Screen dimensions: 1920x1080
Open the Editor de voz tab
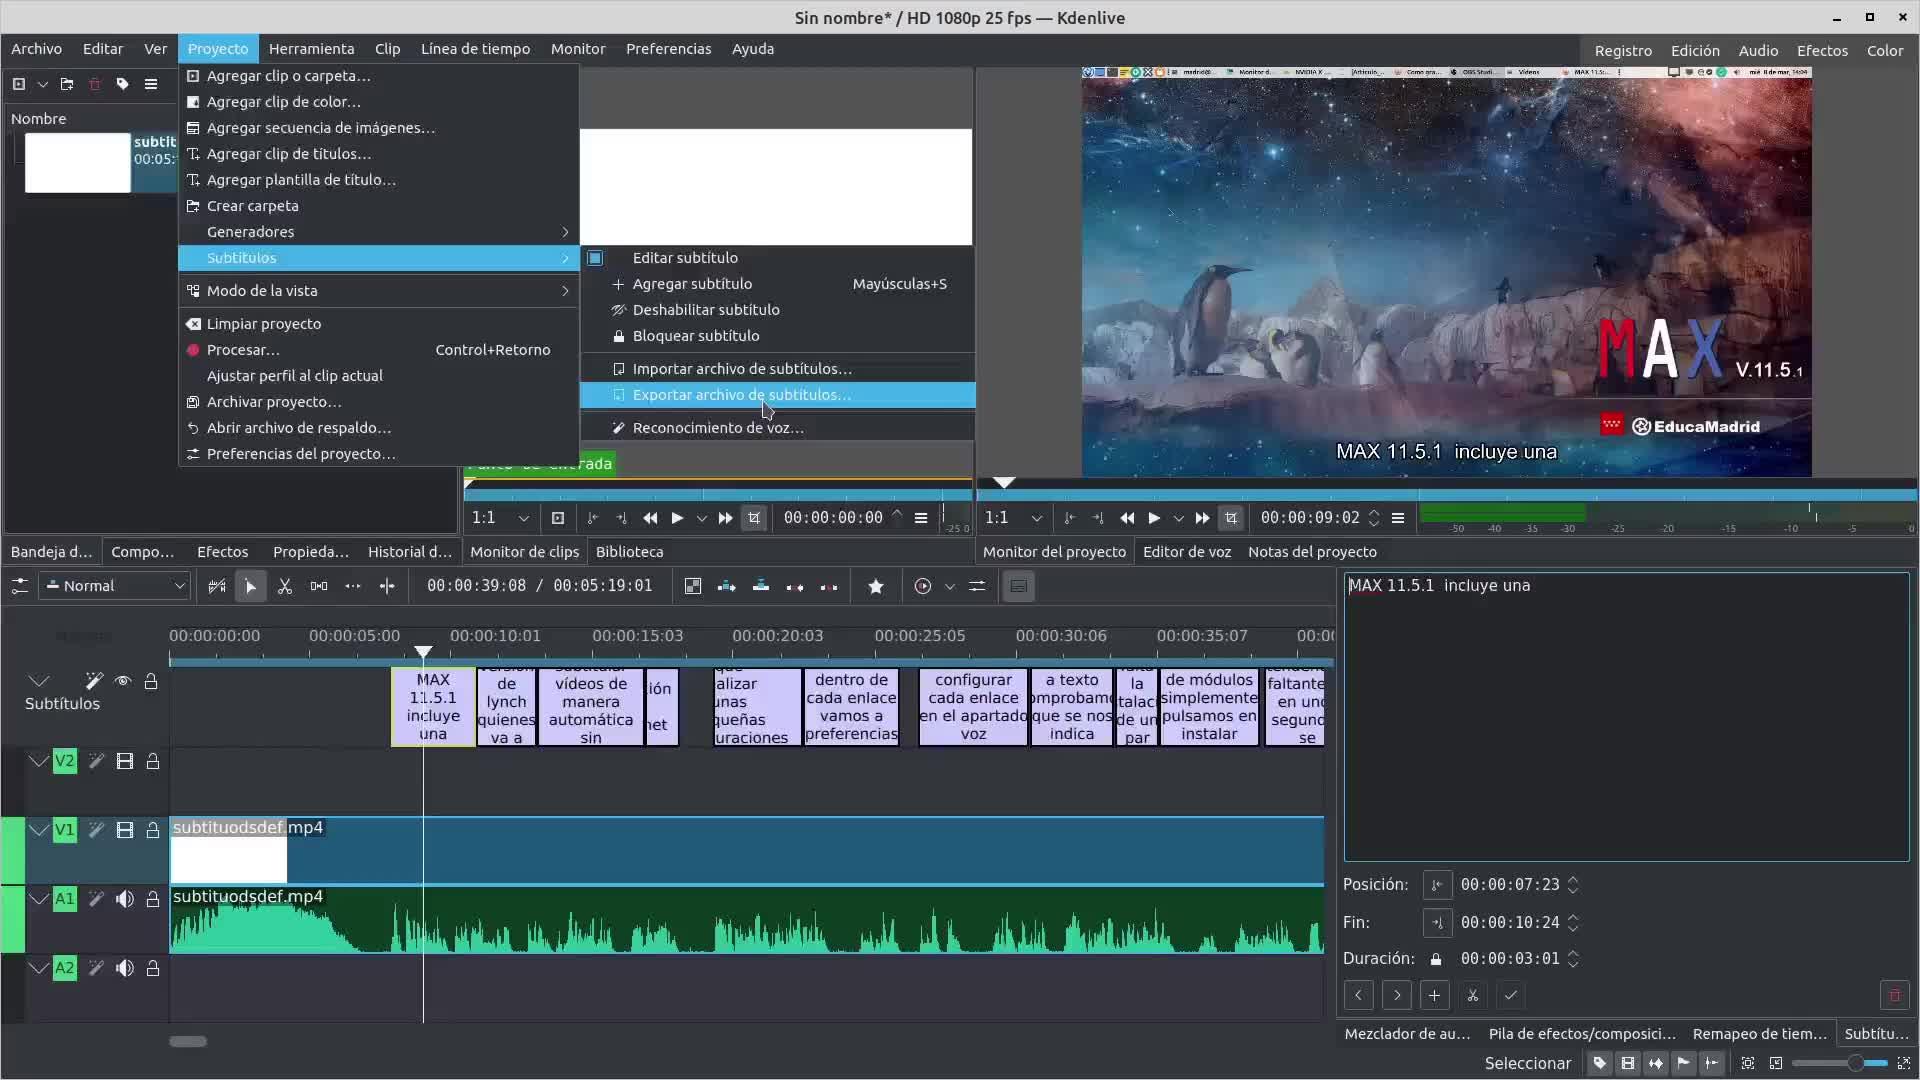[x=1186, y=552]
